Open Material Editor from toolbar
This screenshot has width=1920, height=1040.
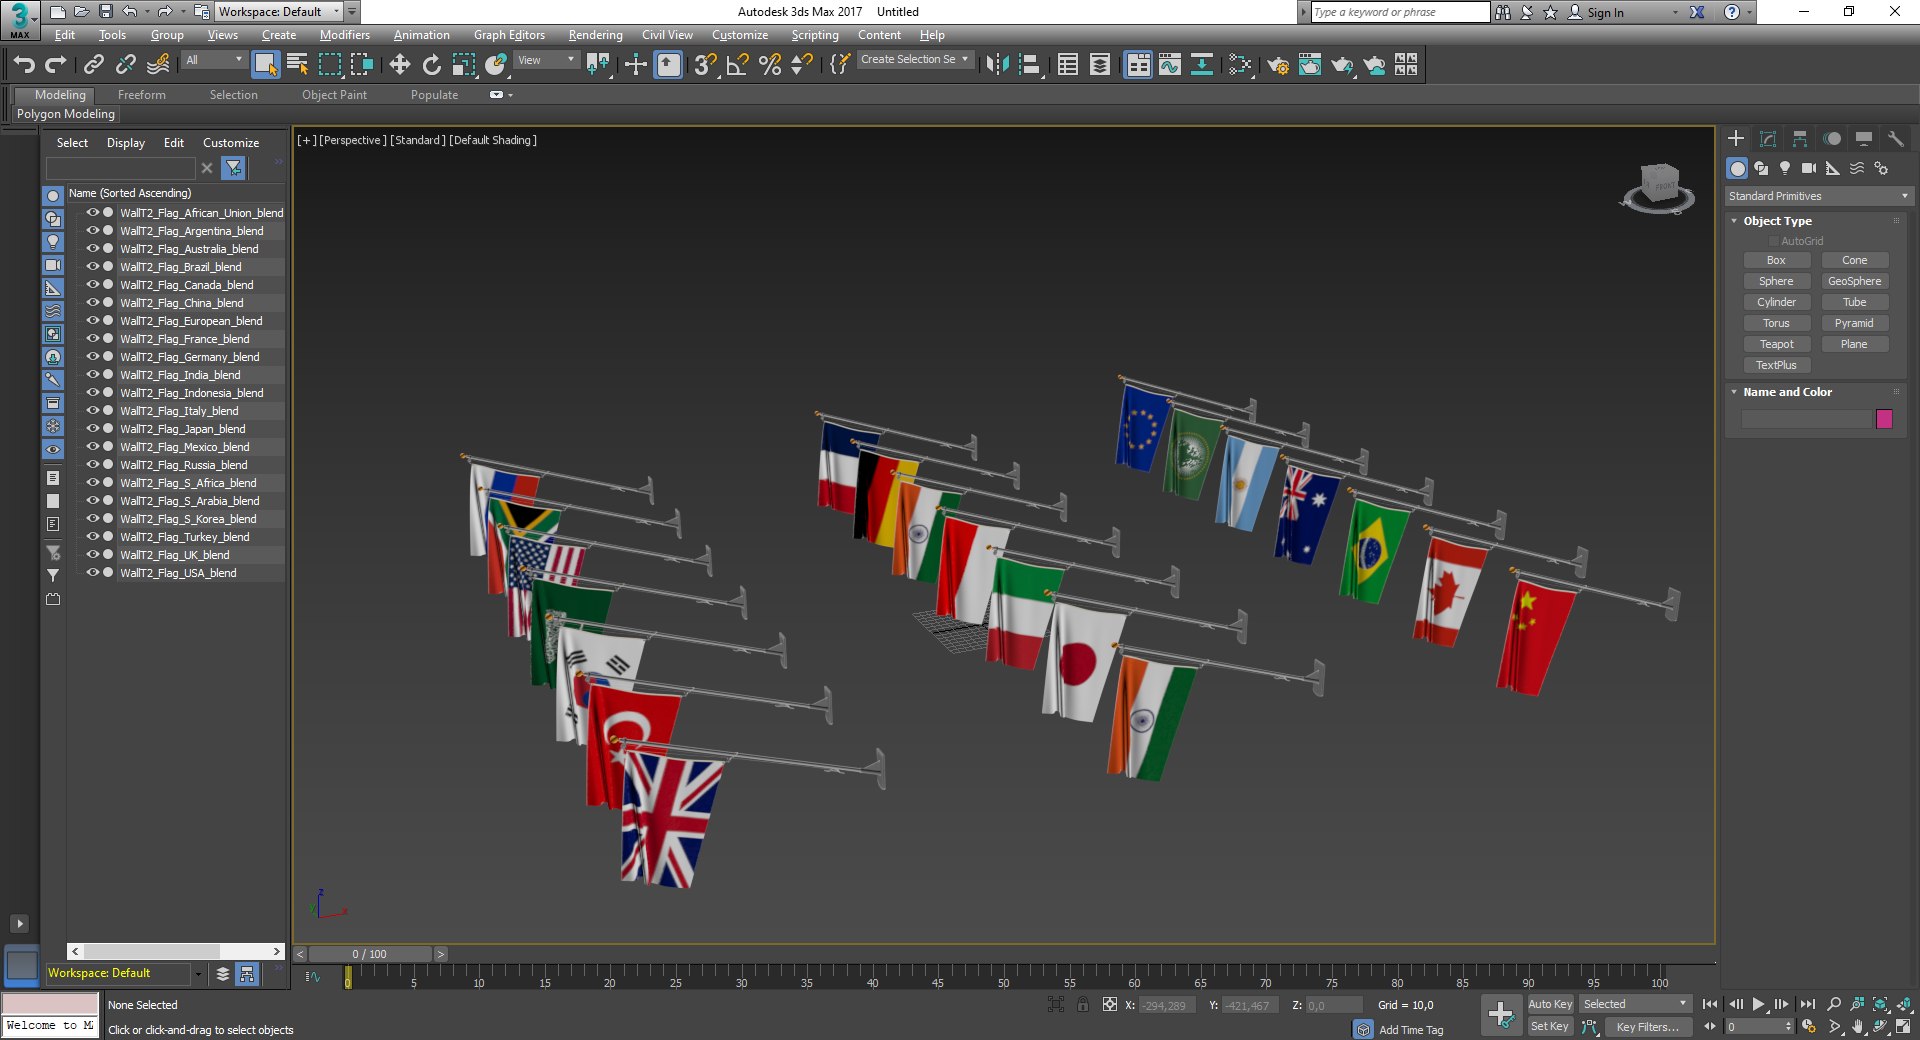pos(1240,65)
